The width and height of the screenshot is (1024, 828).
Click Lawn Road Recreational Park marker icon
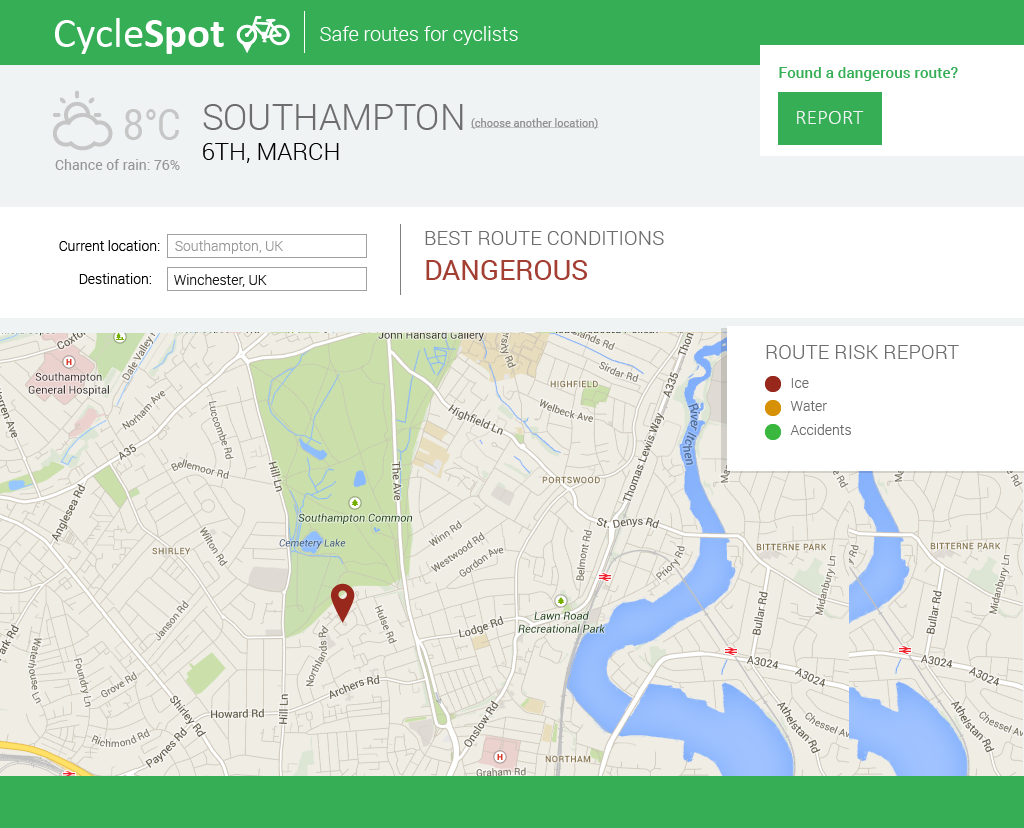point(560,600)
